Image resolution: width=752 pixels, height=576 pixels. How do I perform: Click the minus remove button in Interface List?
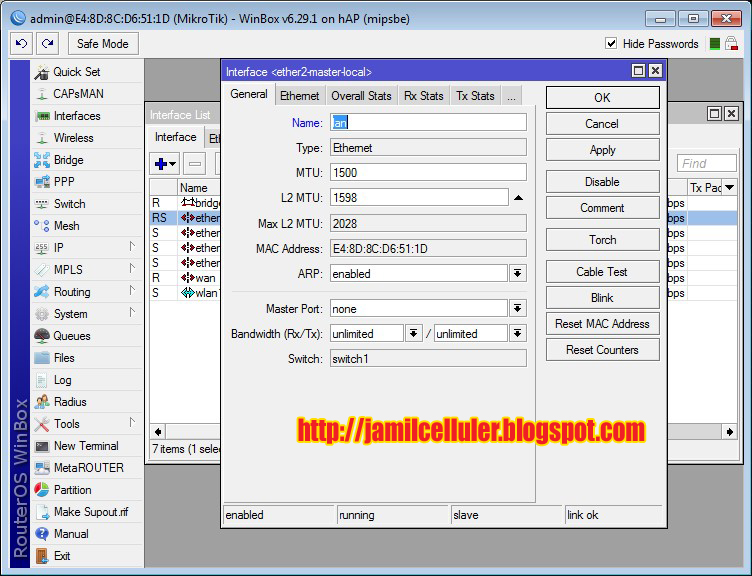[195, 164]
